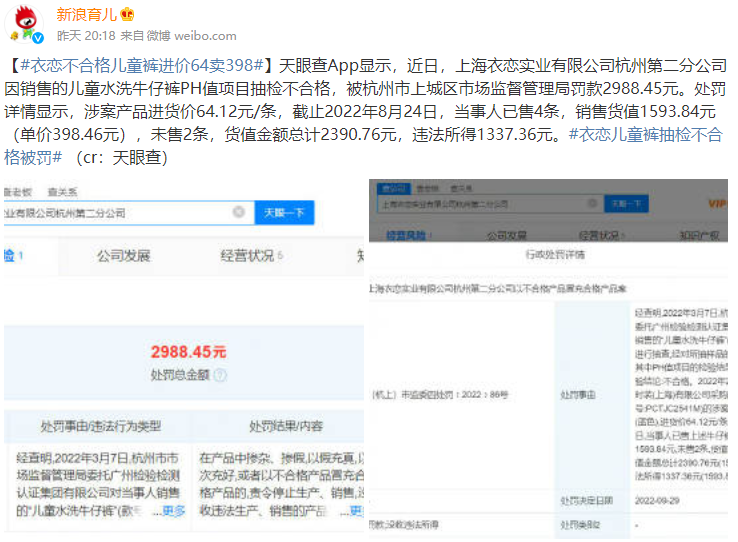
Task: Click the blue verified badge on avatar
Action: pos(38,38)
